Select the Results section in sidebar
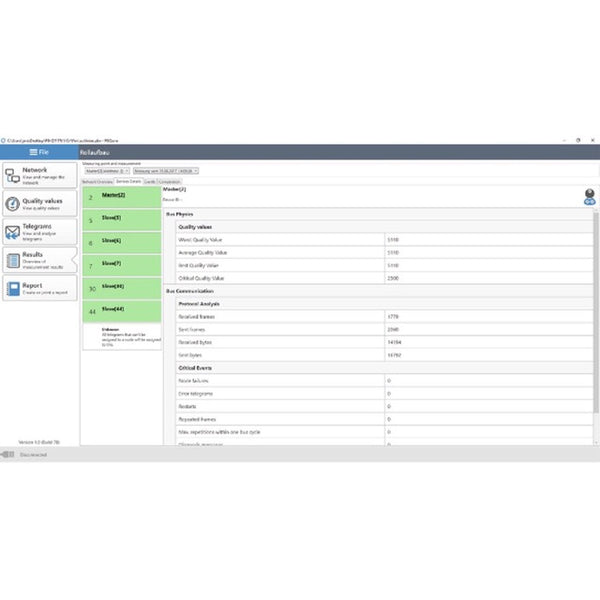The height and width of the screenshot is (600, 600). (x=40, y=260)
